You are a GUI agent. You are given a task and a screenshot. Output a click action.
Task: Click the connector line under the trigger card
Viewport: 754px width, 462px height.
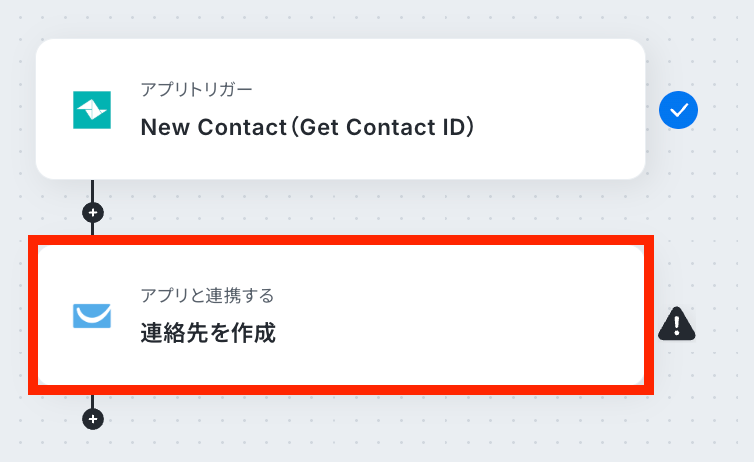pyautogui.click(x=93, y=191)
